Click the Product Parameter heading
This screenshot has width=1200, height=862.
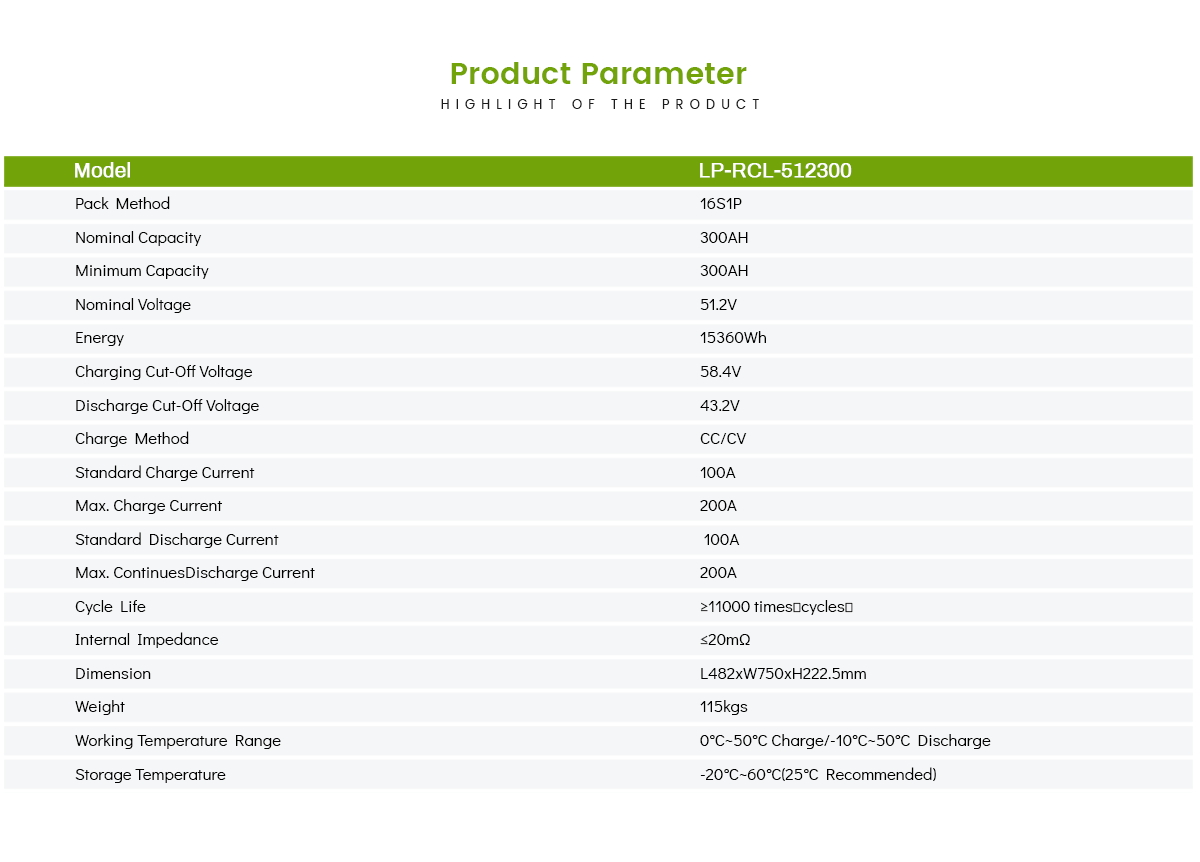598,74
